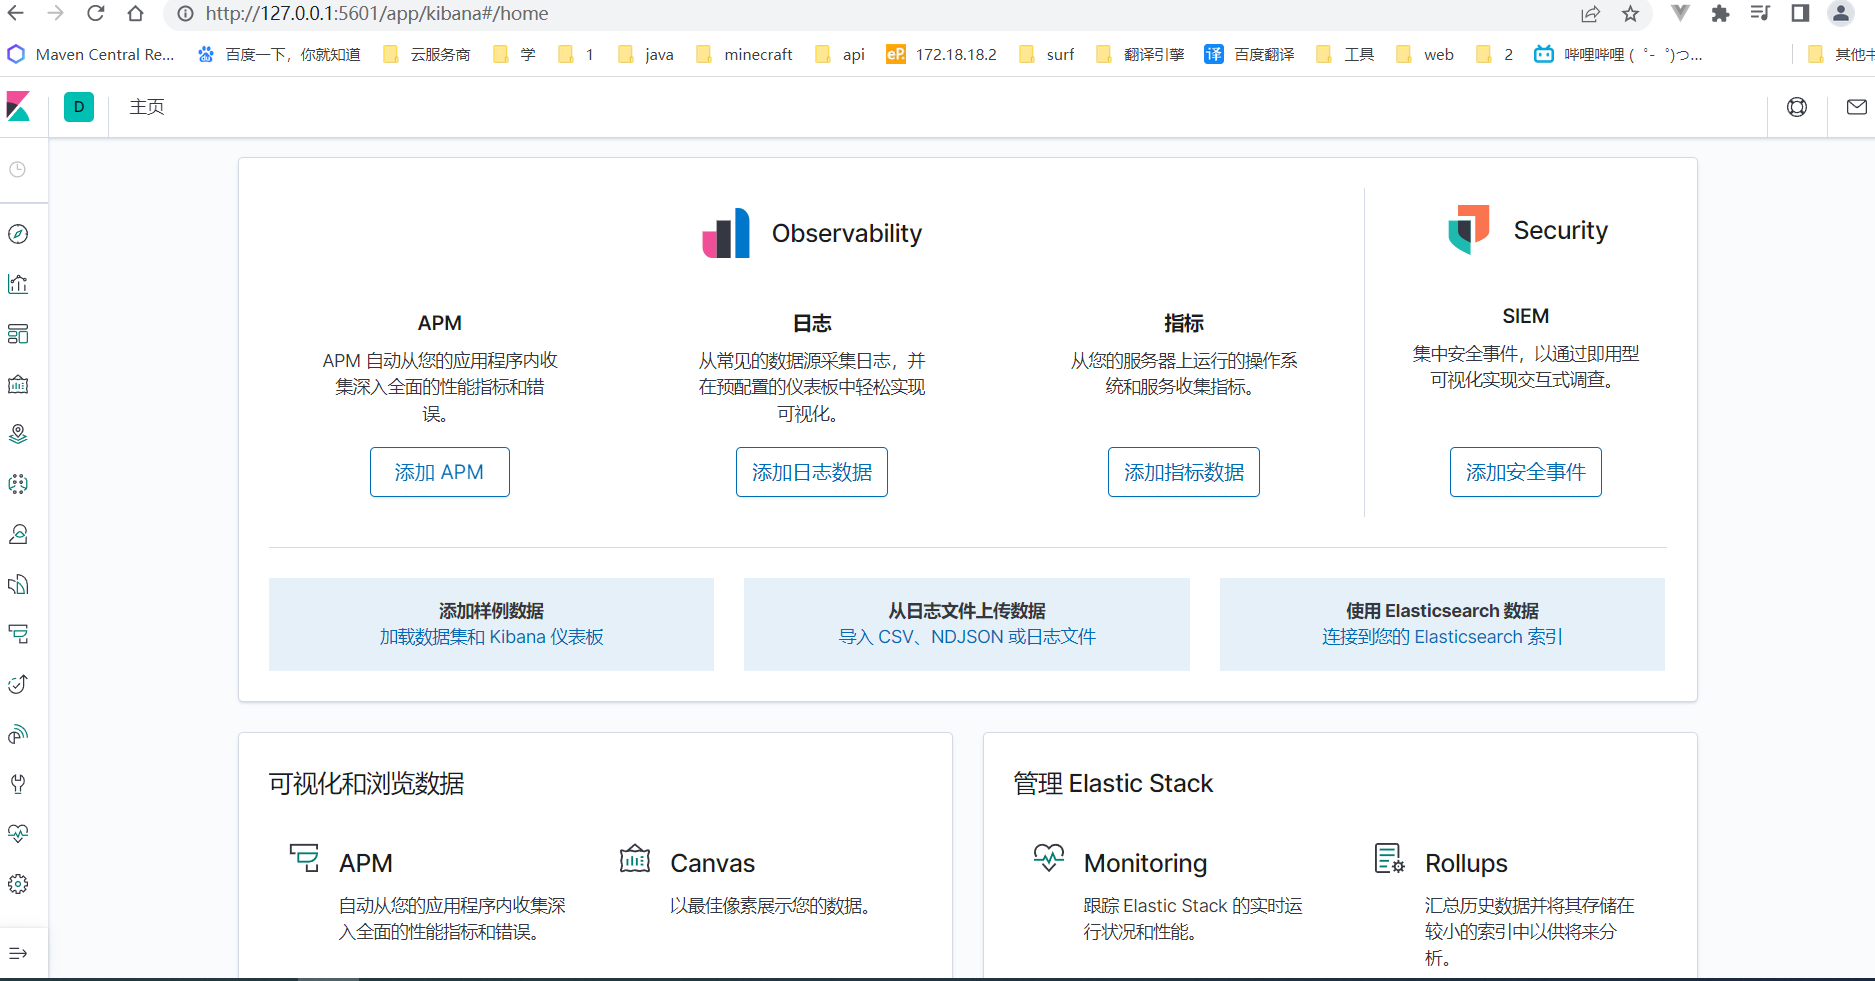This screenshot has height=981, width=1875.
Task: Open the Uptime icon in sidebar
Action: pyautogui.click(x=18, y=684)
